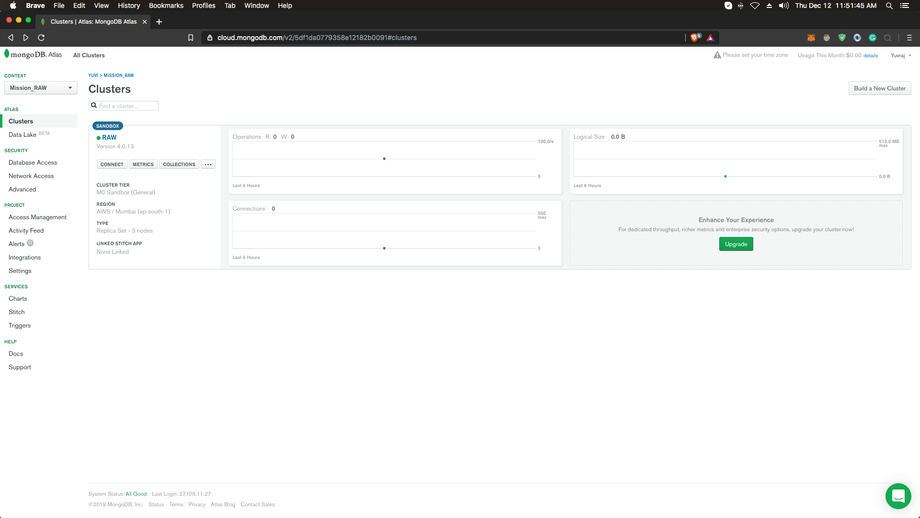The height and width of the screenshot is (518, 920).
Task: Open Stitch service
Action: coord(16,312)
